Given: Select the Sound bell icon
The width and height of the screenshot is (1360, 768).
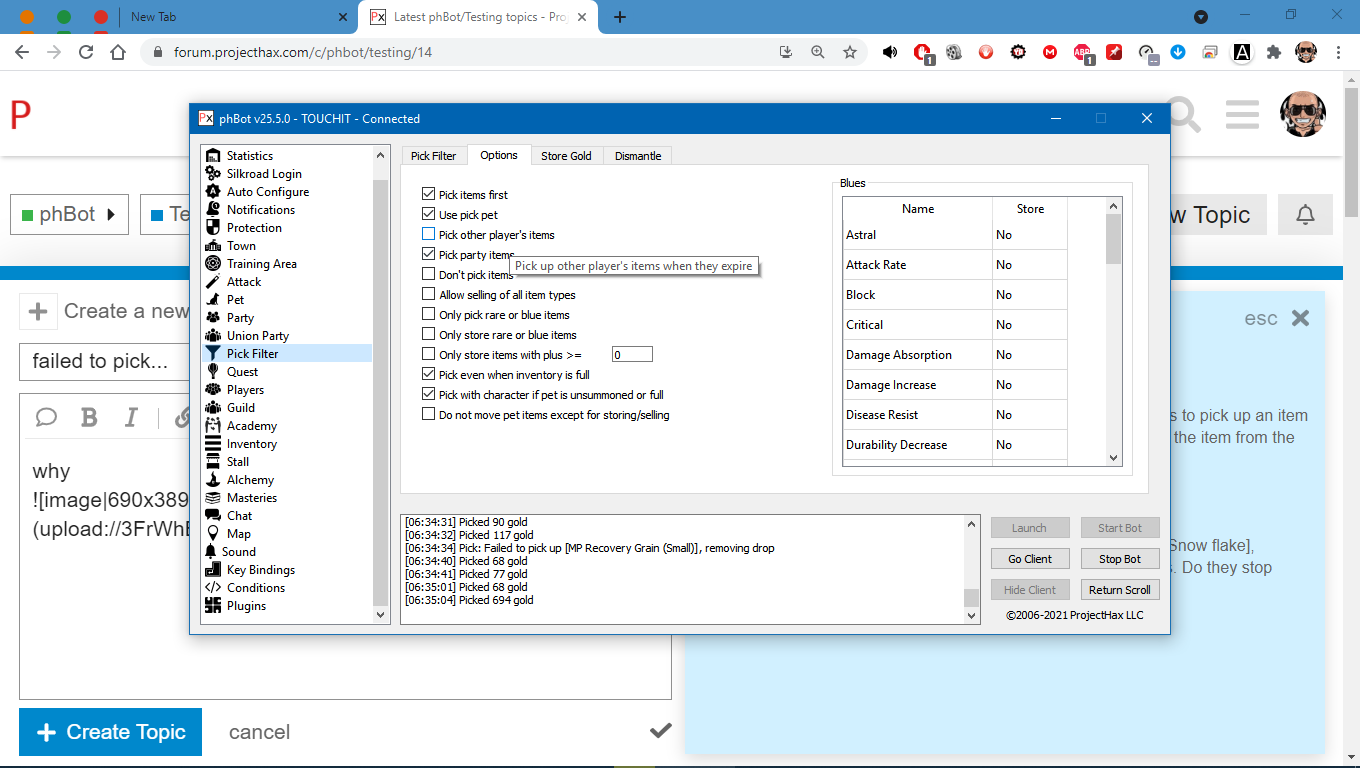Looking at the screenshot, I should tap(211, 552).
